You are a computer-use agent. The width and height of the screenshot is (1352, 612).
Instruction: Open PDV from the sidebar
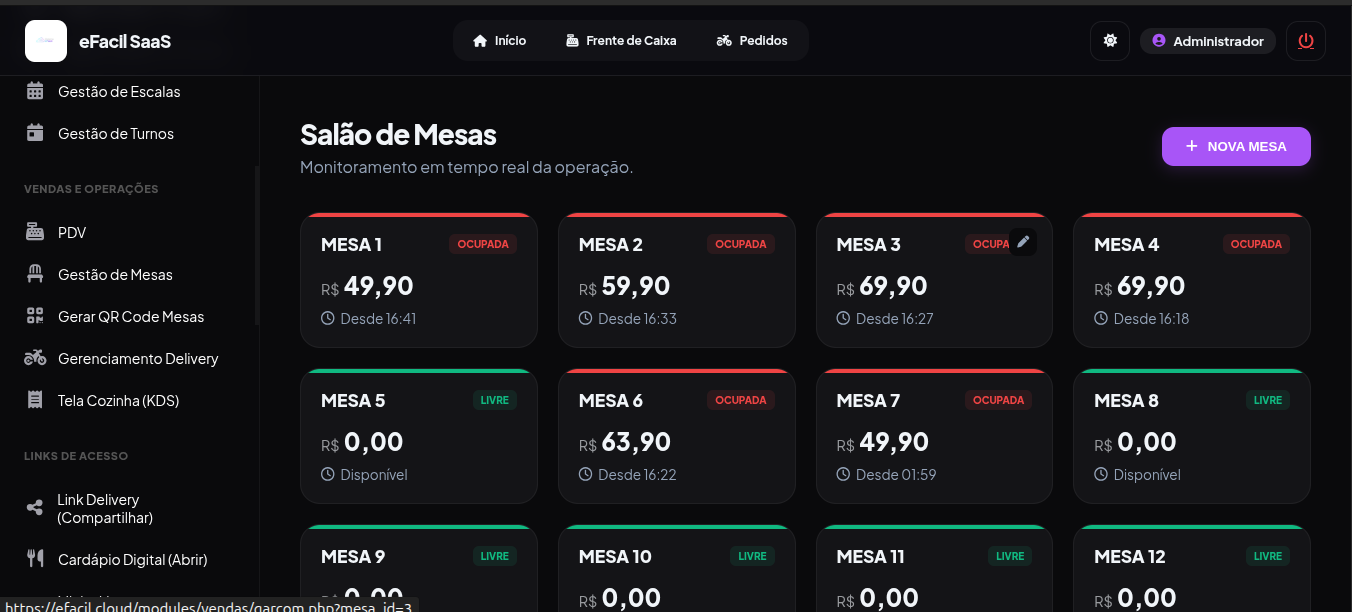pyautogui.click(x=72, y=233)
